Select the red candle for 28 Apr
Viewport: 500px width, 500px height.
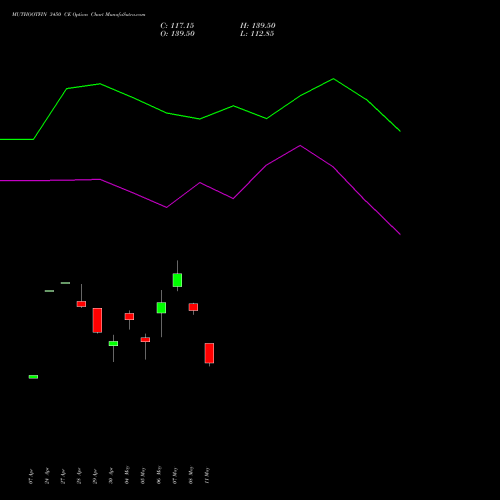[x=81, y=304]
